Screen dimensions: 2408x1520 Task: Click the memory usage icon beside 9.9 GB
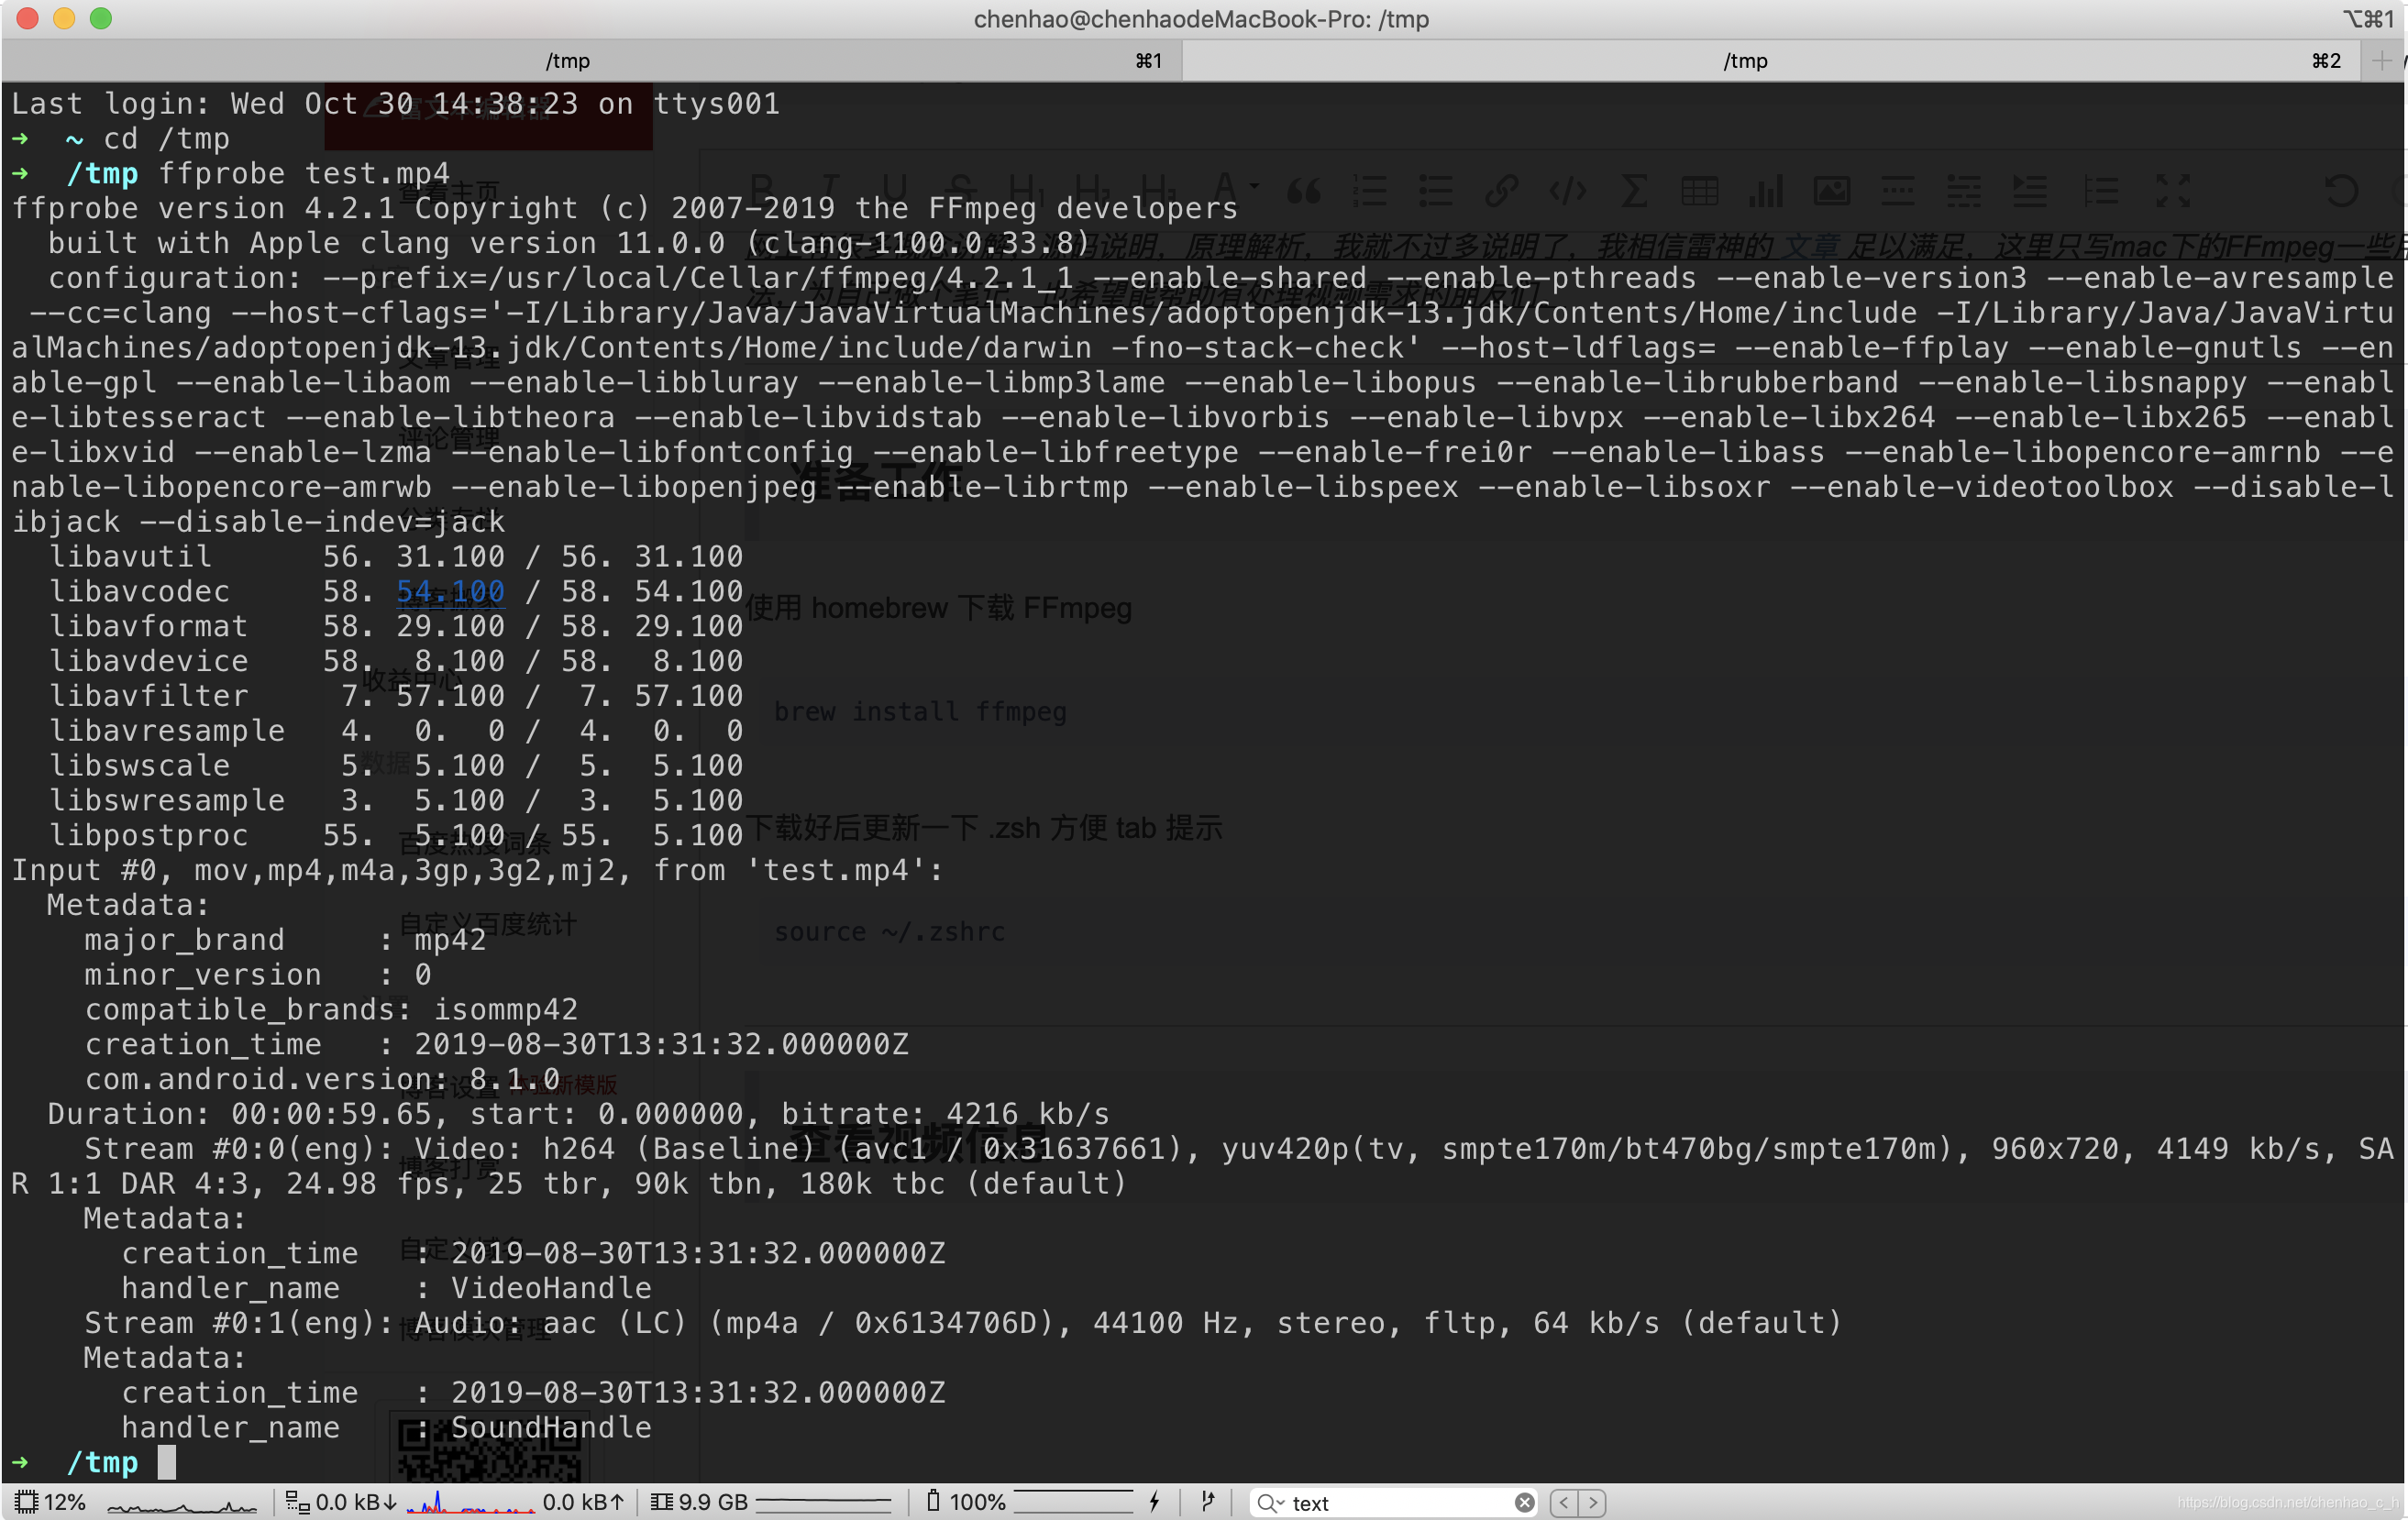pos(661,1501)
